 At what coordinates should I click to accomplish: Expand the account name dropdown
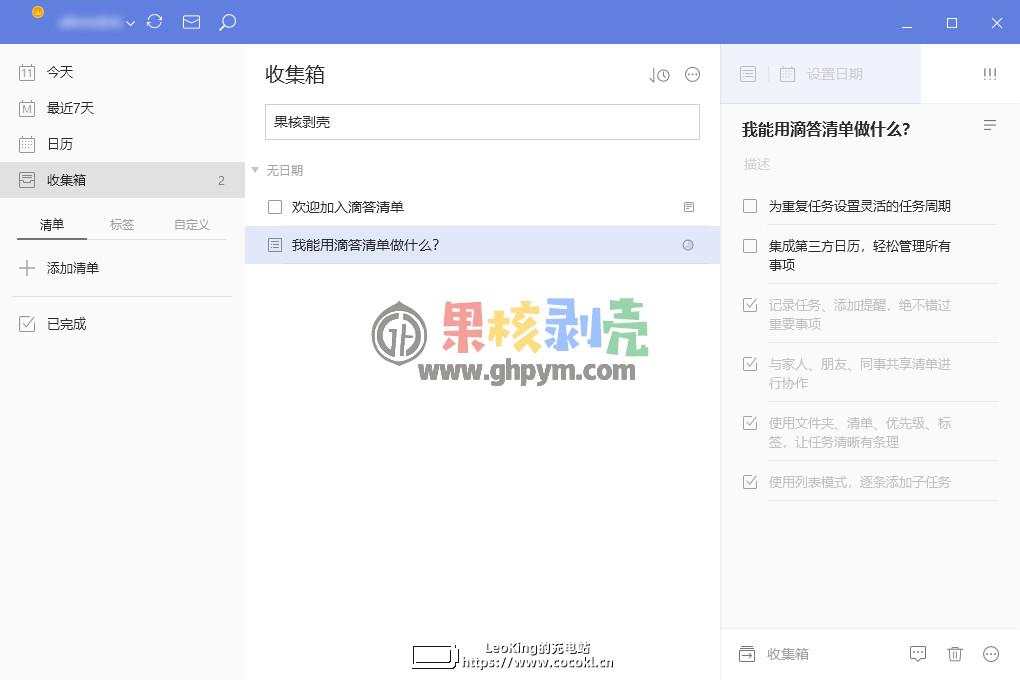(131, 23)
